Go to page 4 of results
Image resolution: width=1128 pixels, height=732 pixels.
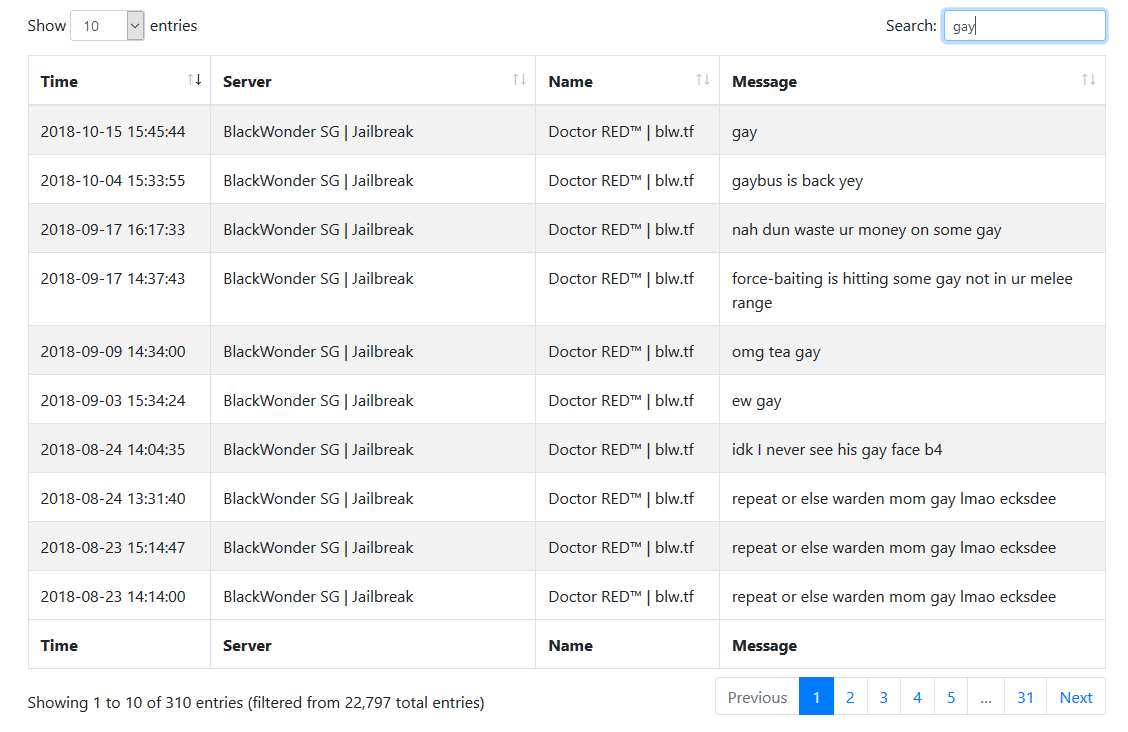pyautogui.click(x=917, y=697)
